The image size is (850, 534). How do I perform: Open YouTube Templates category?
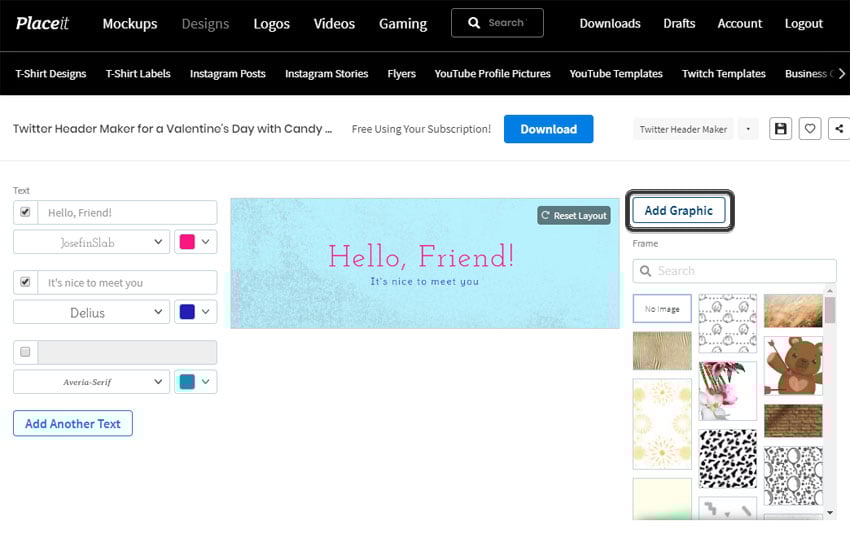click(616, 74)
